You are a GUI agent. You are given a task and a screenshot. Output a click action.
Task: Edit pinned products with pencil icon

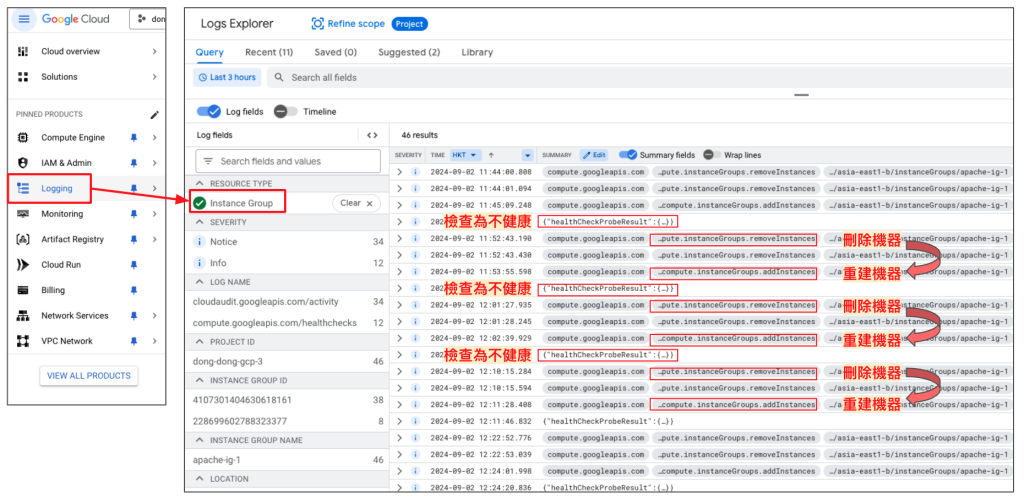pos(154,114)
